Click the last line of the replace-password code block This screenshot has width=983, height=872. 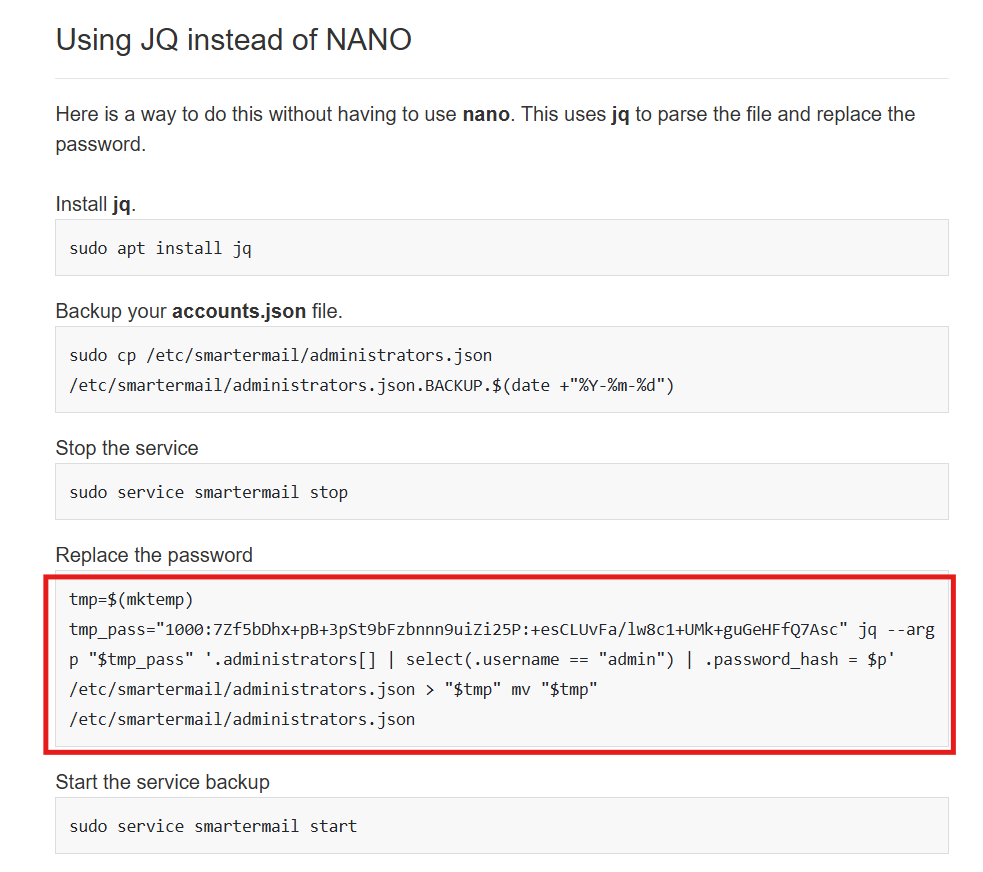point(241,719)
